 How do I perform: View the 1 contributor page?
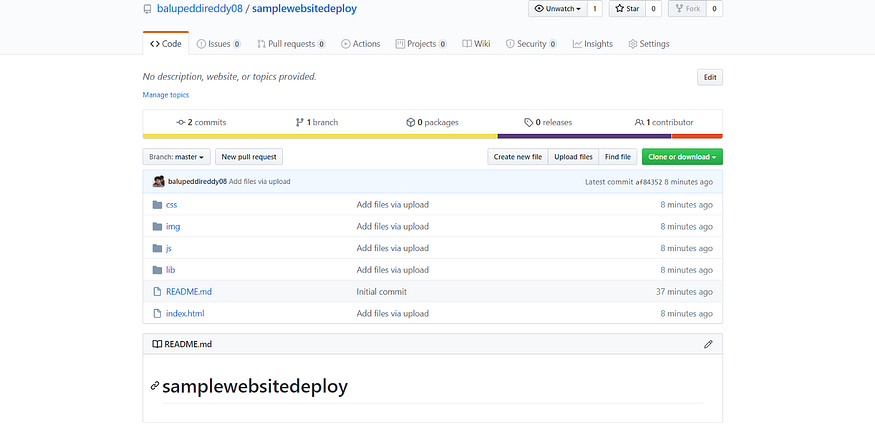tap(664, 122)
